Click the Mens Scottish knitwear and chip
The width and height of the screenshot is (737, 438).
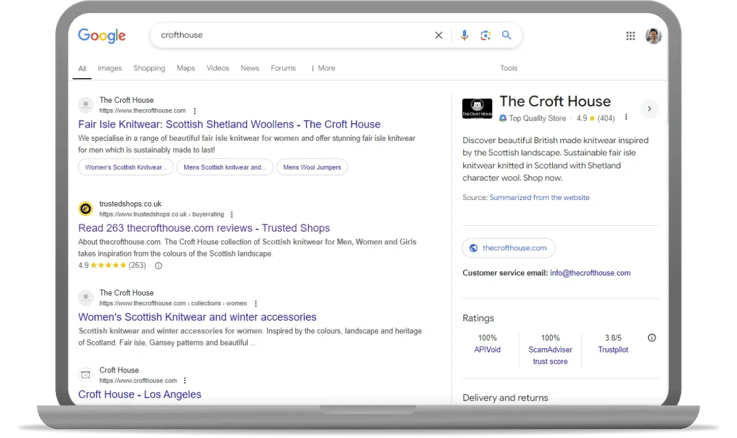click(x=225, y=167)
